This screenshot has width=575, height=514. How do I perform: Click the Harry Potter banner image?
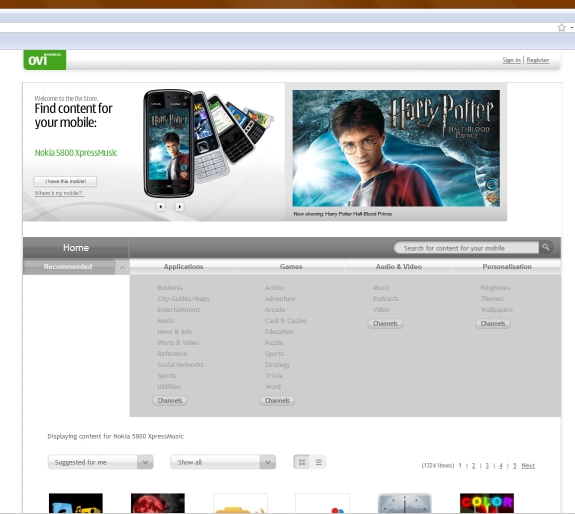pyautogui.click(x=396, y=148)
